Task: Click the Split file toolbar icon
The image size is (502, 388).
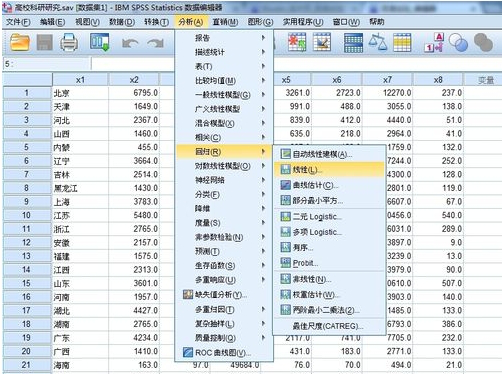Action: (353, 43)
